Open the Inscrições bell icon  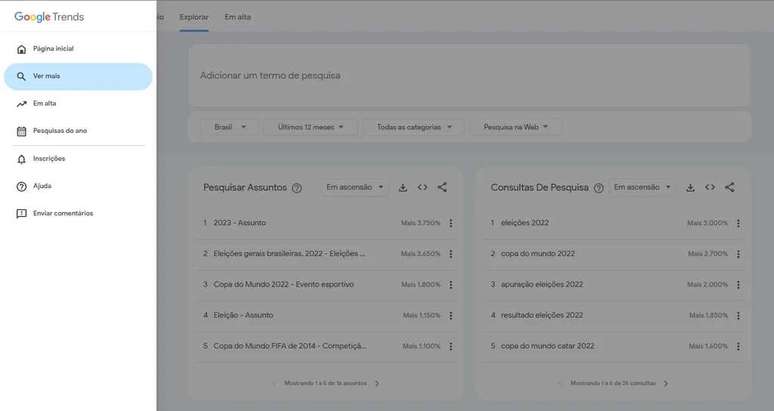pyautogui.click(x=21, y=159)
